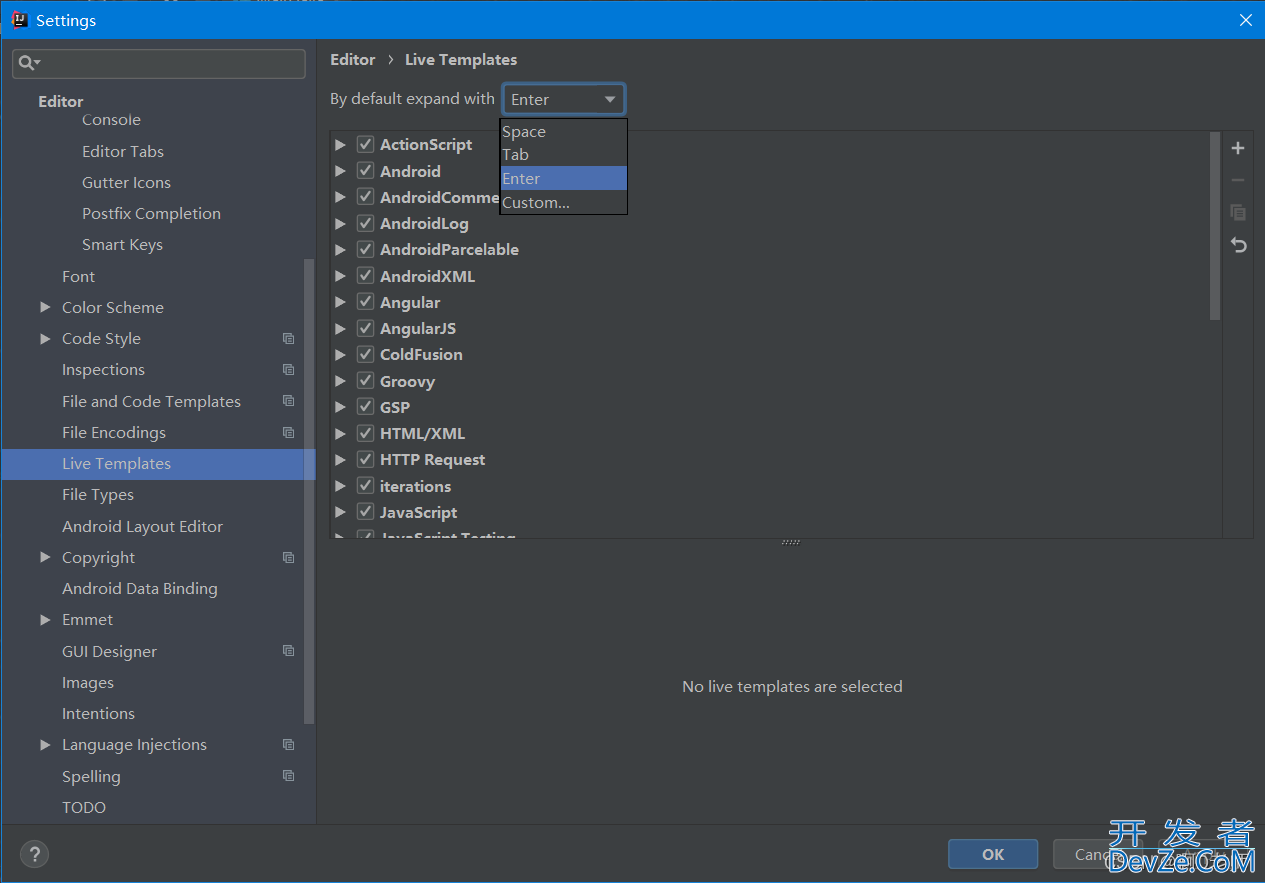The image size is (1265, 883).
Task: Open Gutter Icons settings
Action: [x=126, y=183]
